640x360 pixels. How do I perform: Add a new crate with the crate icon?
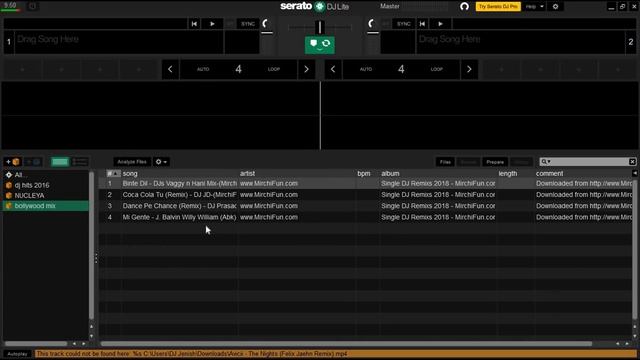point(12,162)
